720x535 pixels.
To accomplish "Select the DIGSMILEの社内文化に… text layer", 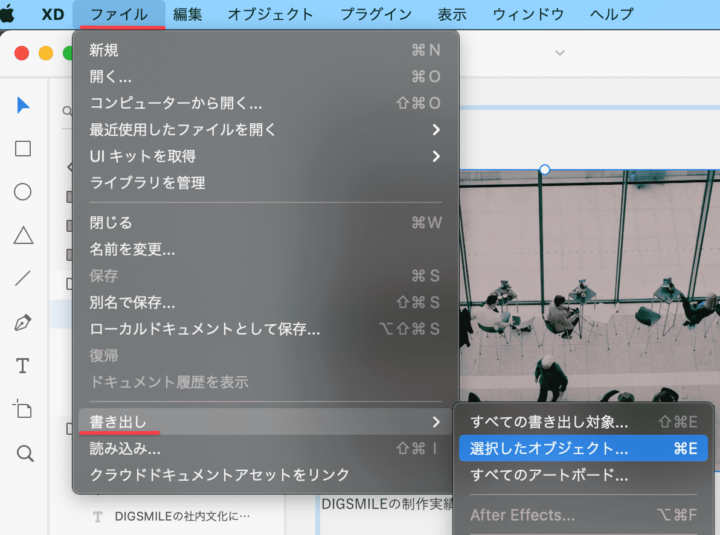I will tap(182, 516).
